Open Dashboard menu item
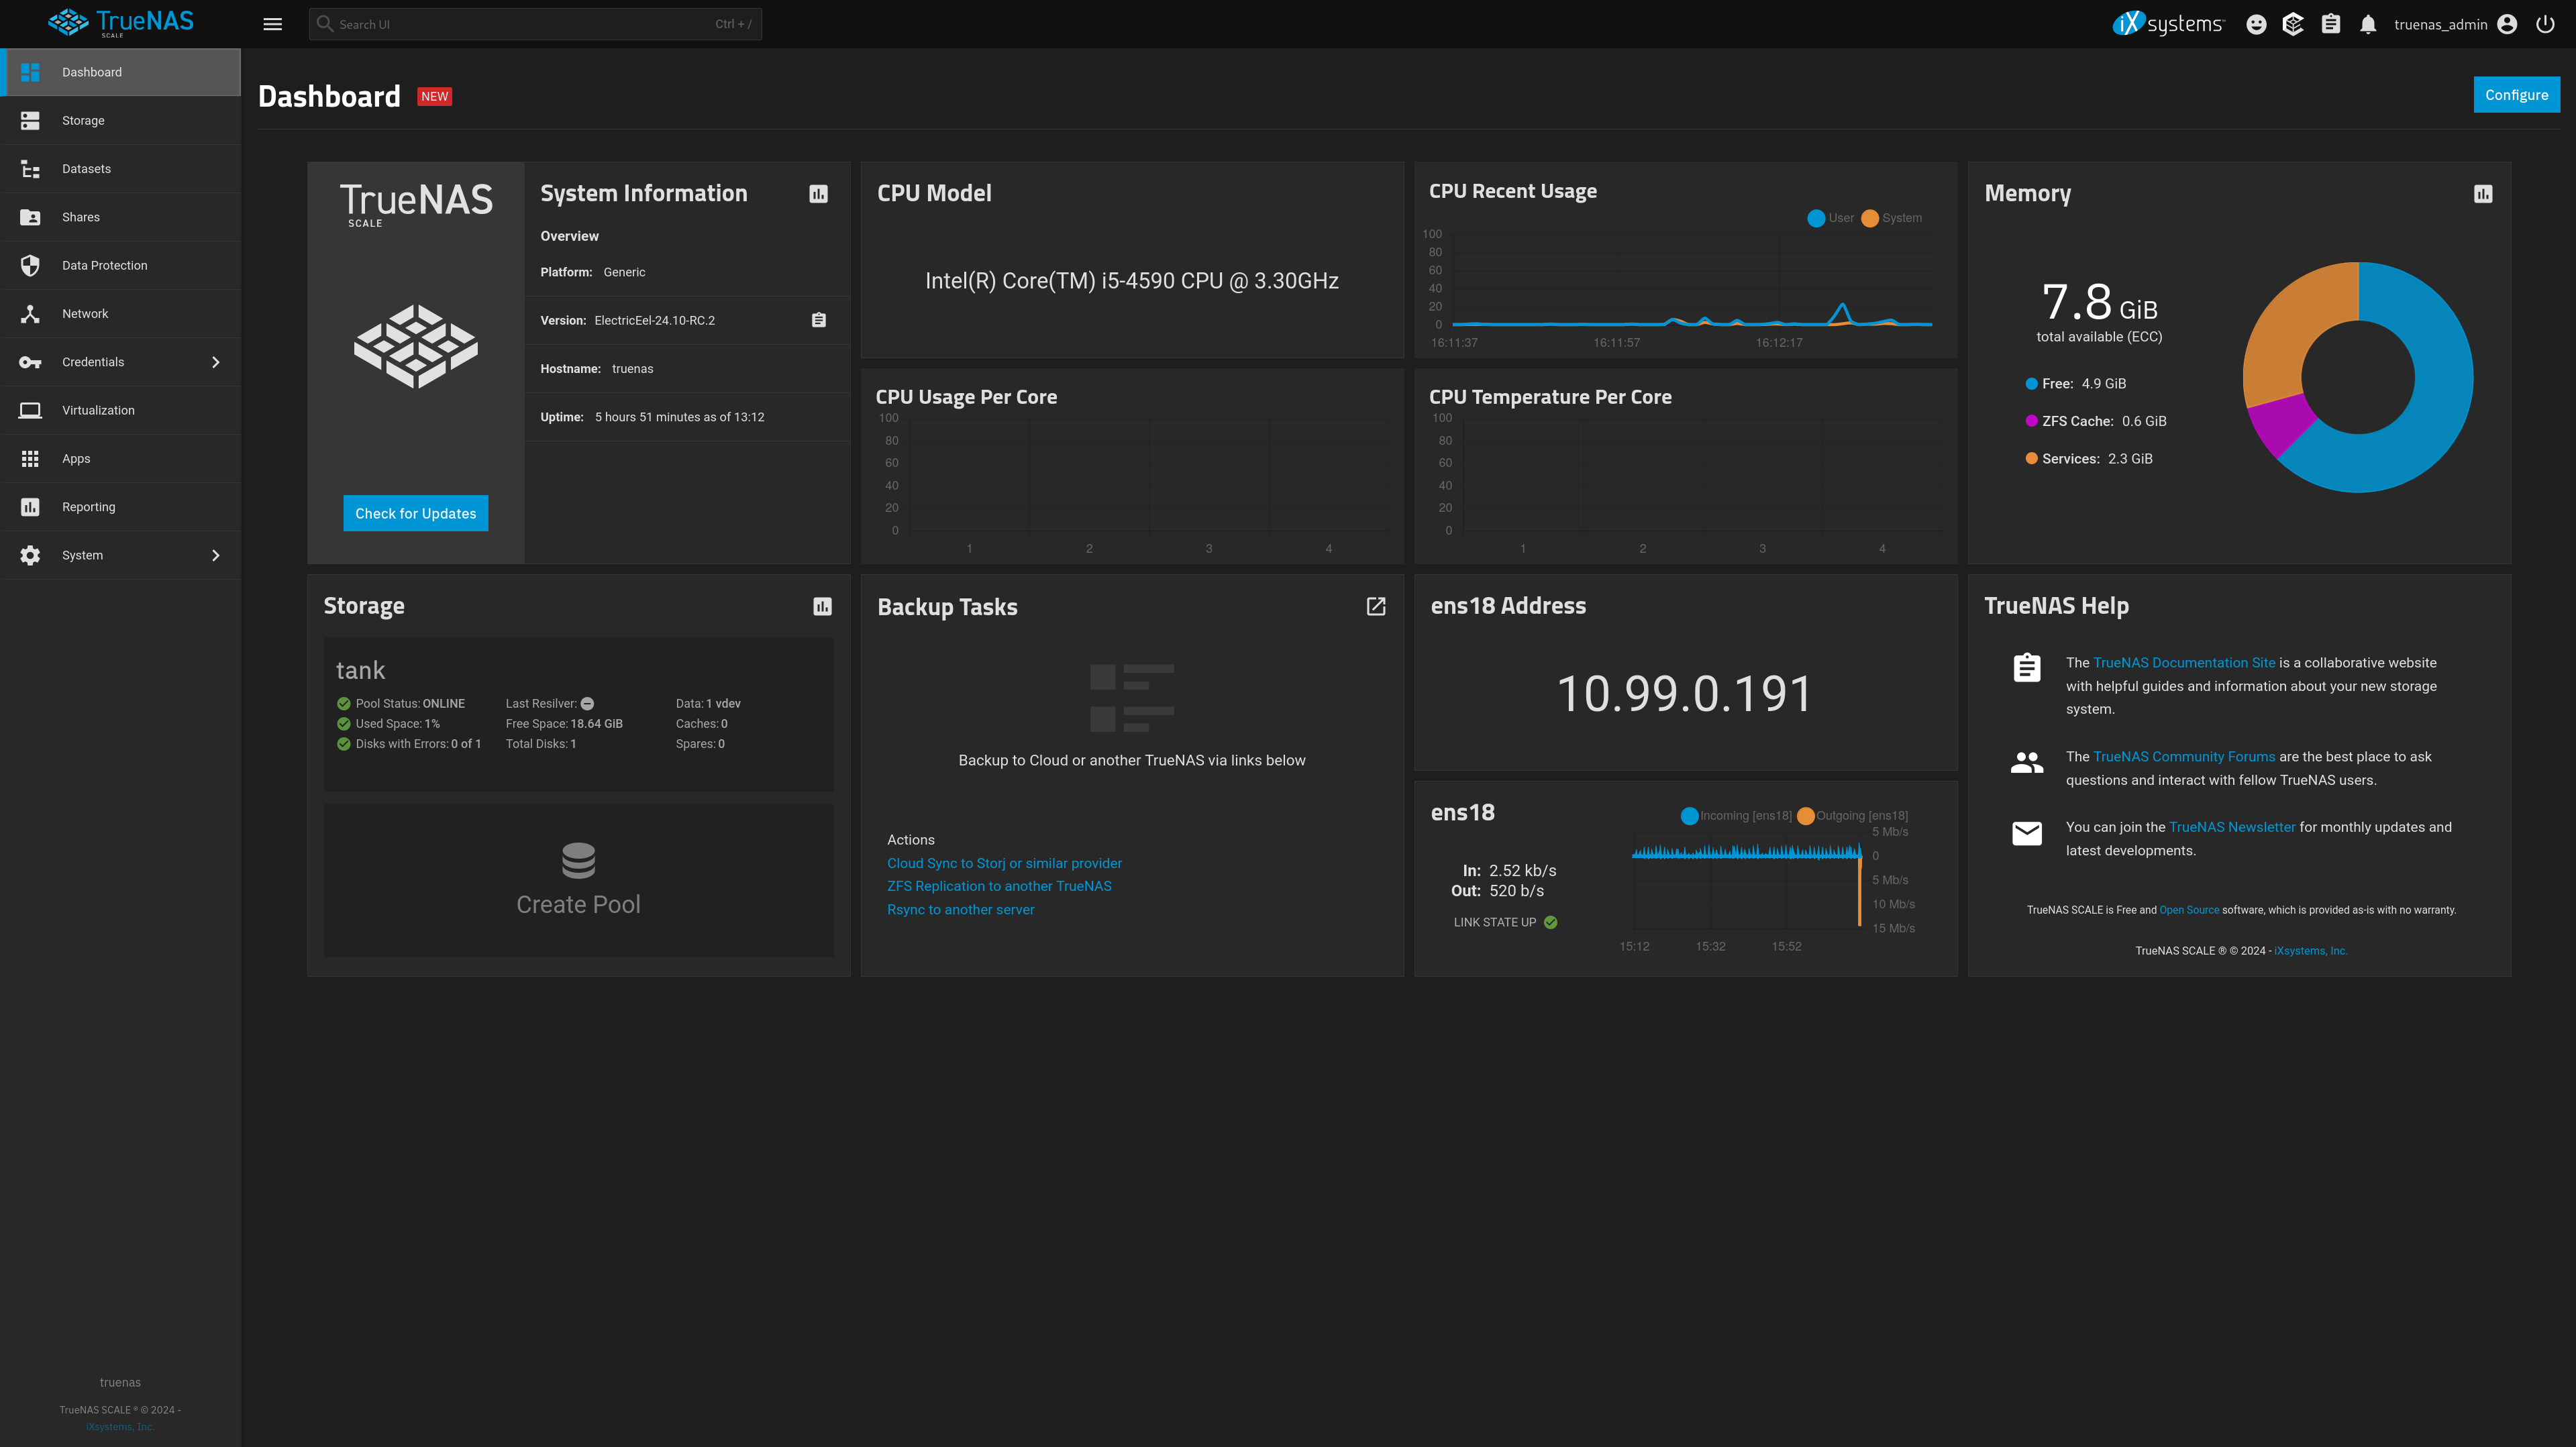2576x1447 pixels. (120, 72)
